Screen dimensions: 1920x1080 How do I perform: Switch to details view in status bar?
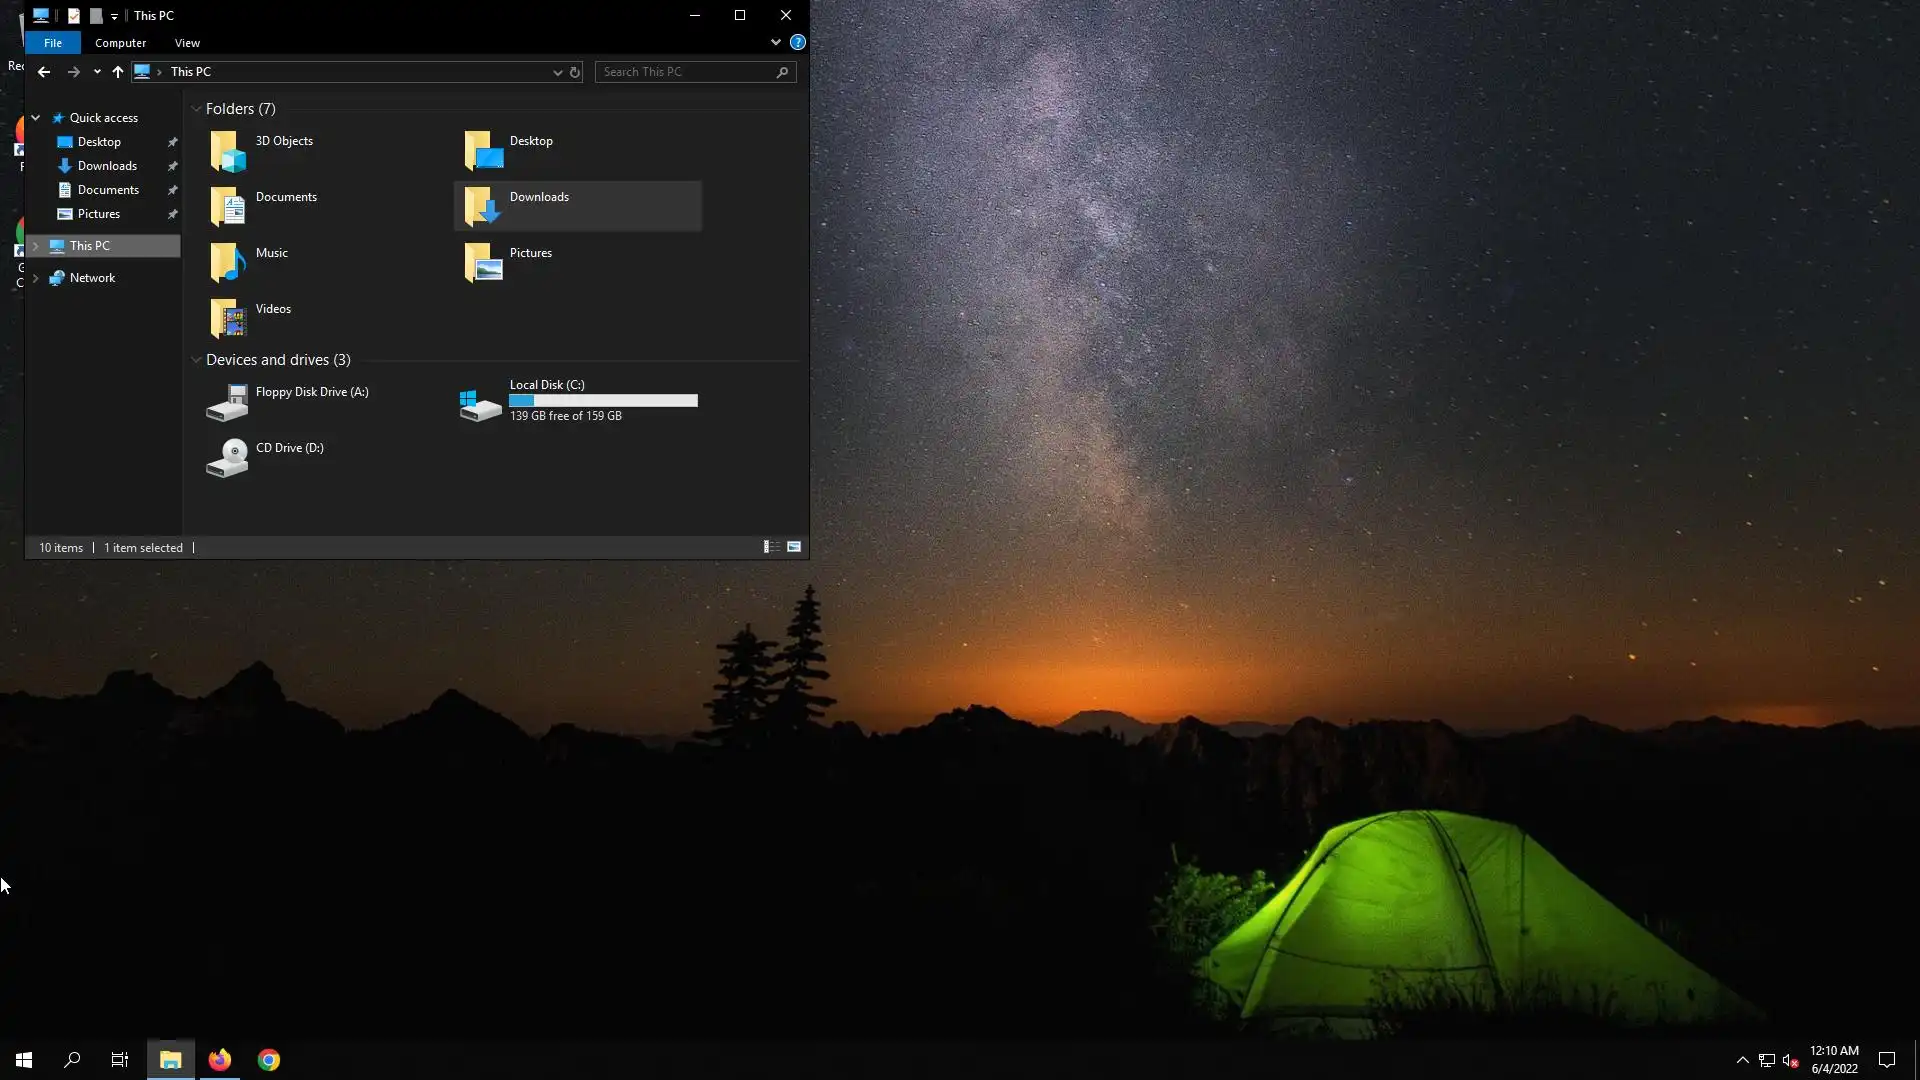point(771,547)
